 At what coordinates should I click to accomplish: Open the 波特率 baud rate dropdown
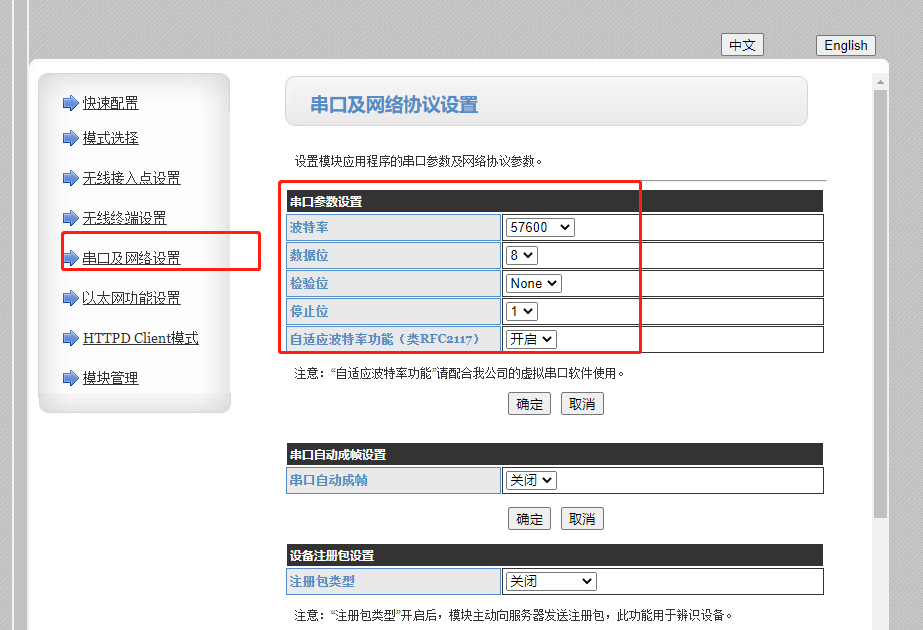click(x=540, y=228)
